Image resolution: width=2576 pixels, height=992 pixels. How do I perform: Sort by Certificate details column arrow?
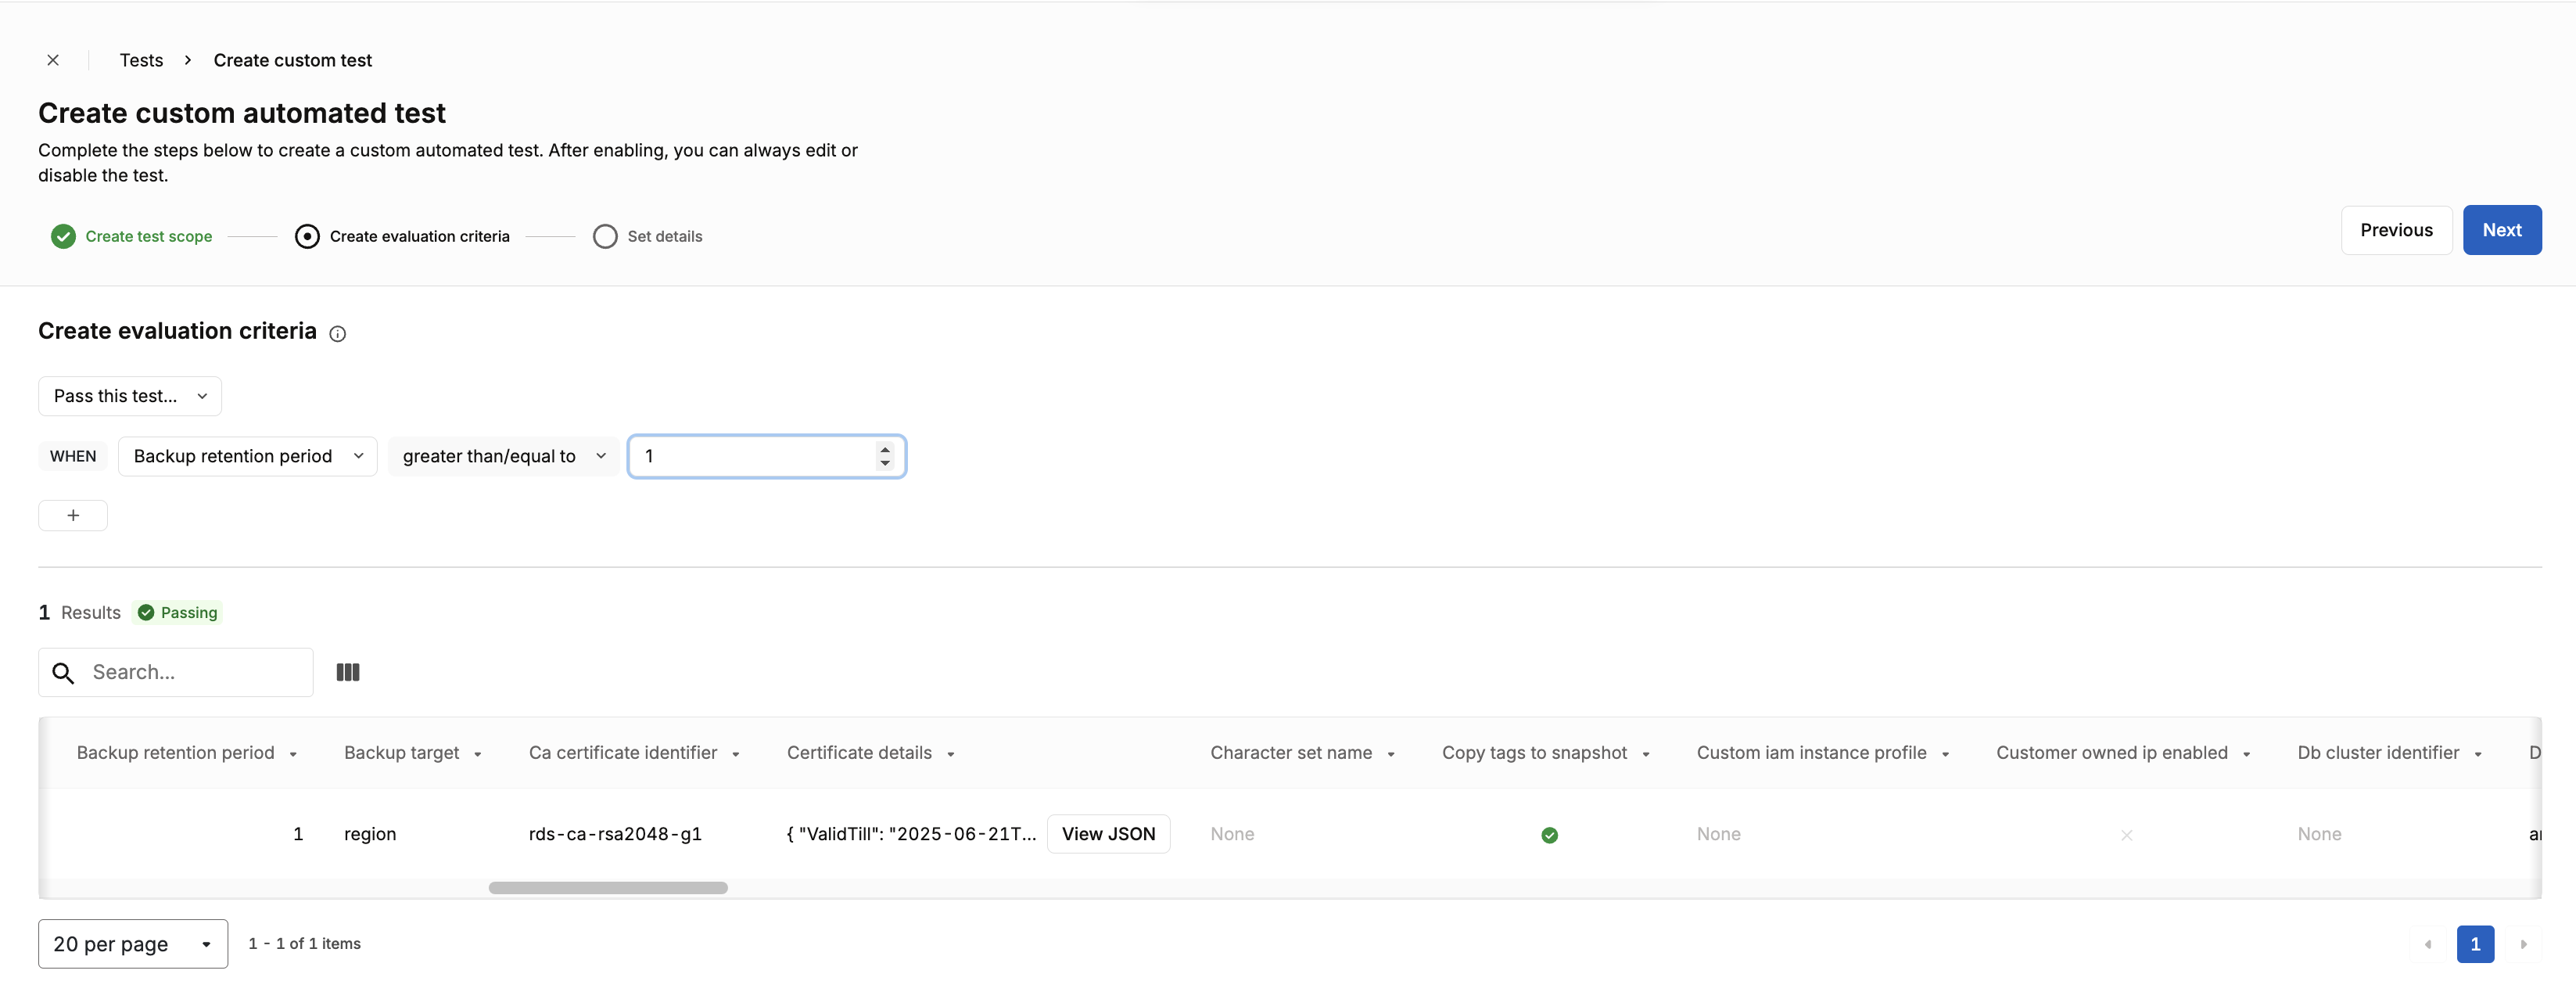[951, 755]
